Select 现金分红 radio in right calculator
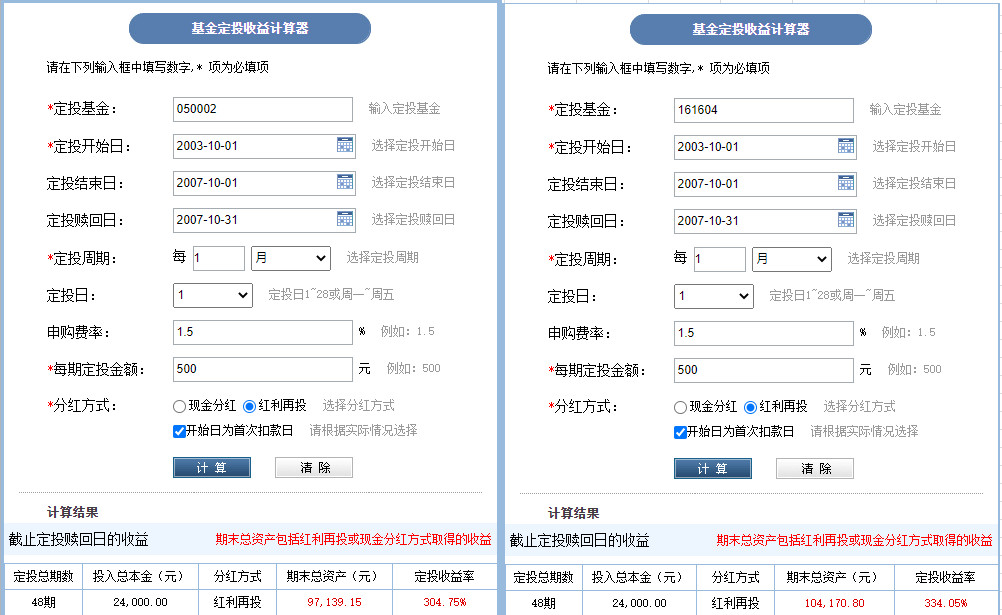This screenshot has width=1002, height=615. (x=681, y=407)
